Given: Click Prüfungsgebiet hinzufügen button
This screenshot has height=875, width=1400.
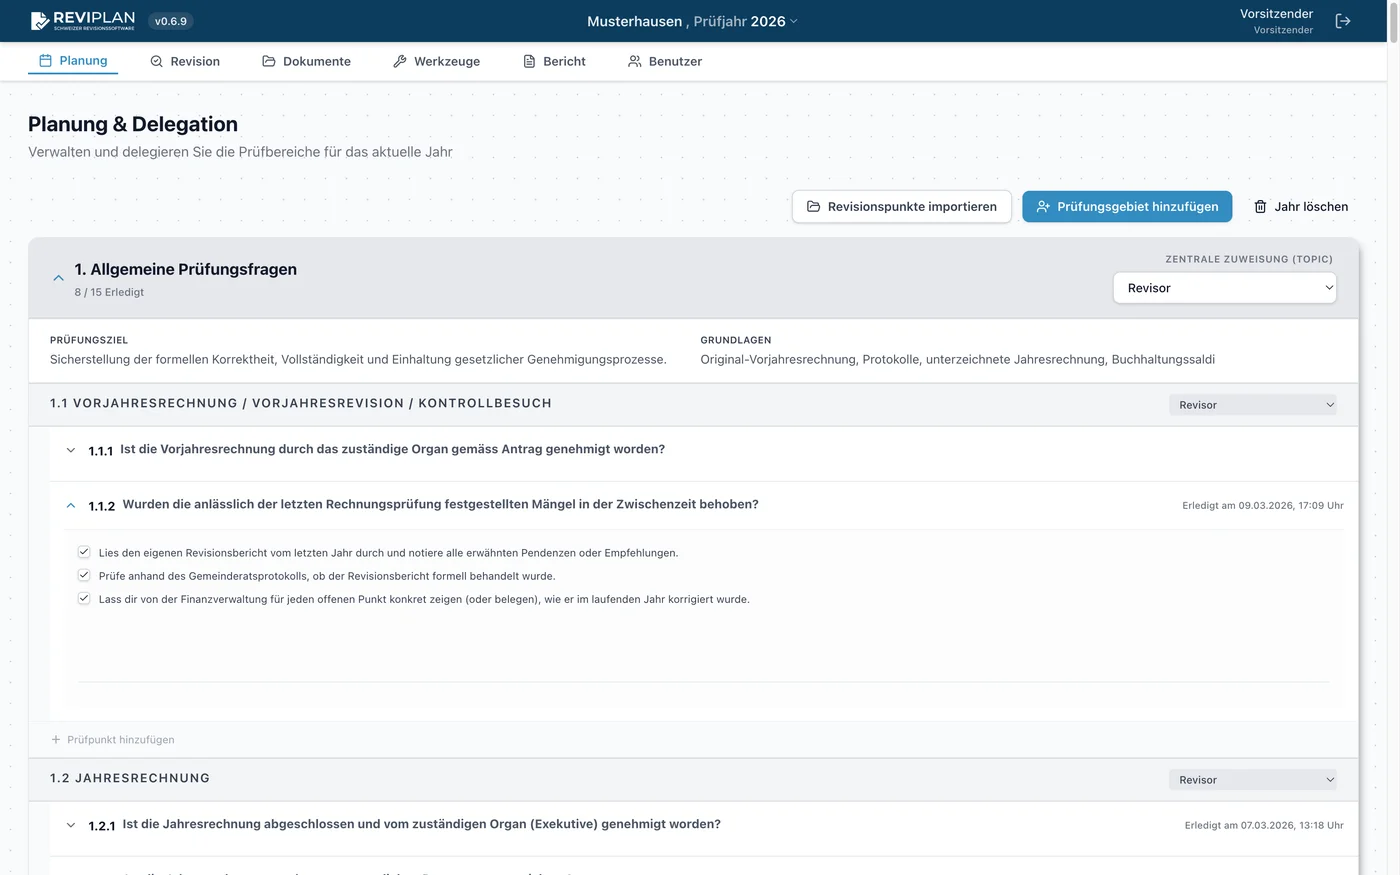Looking at the screenshot, I should (1126, 207).
